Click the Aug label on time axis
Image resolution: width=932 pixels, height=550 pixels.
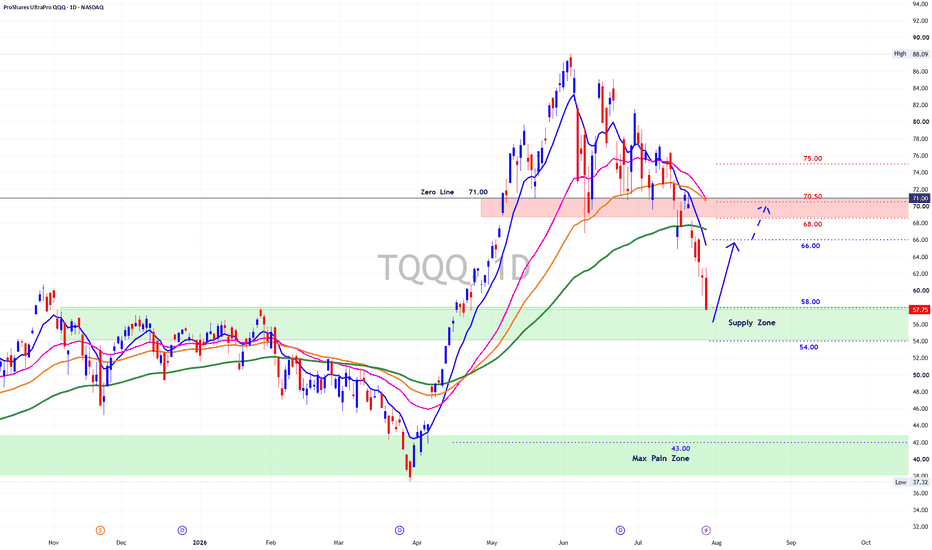click(x=716, y=542)
